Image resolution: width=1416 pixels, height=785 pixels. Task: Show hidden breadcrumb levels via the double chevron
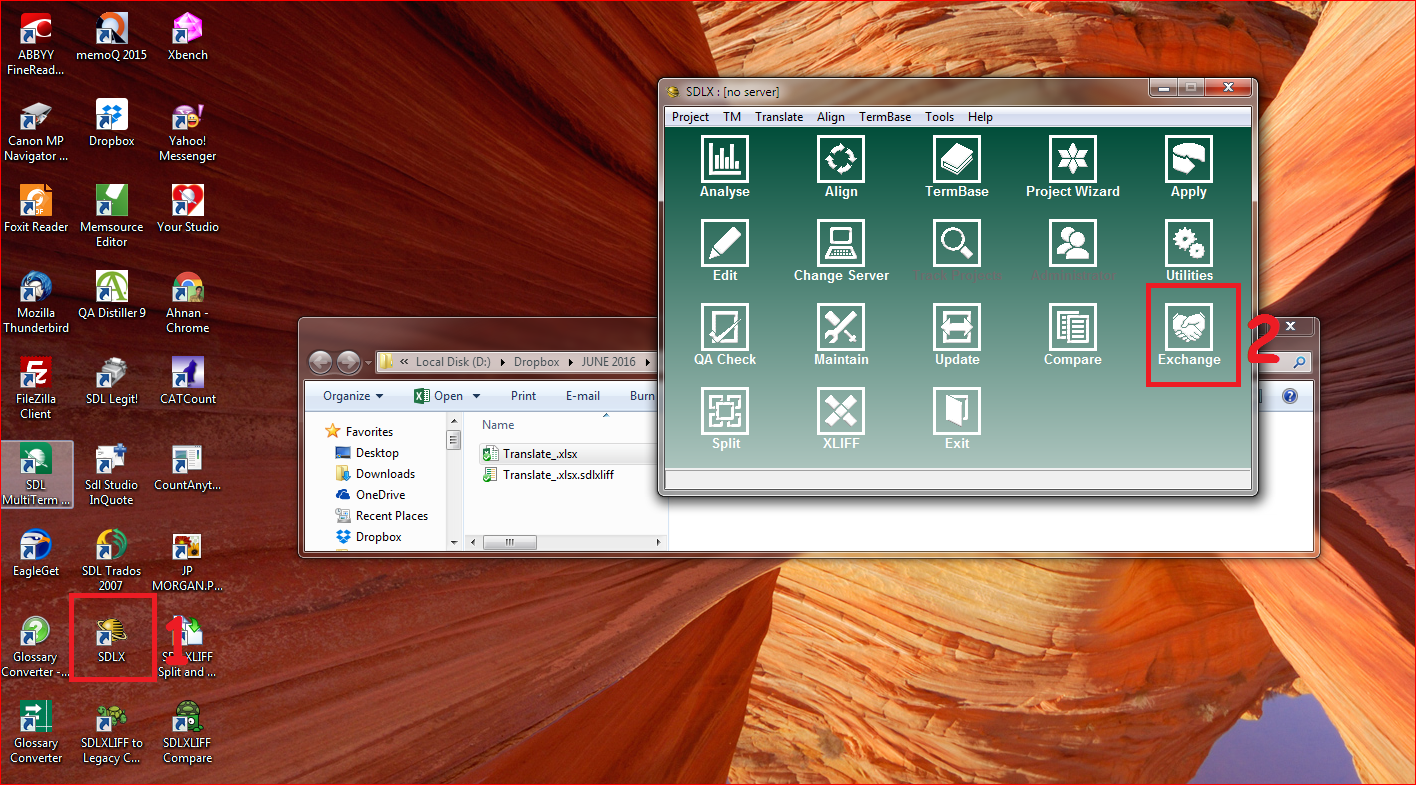pos(404,362)
